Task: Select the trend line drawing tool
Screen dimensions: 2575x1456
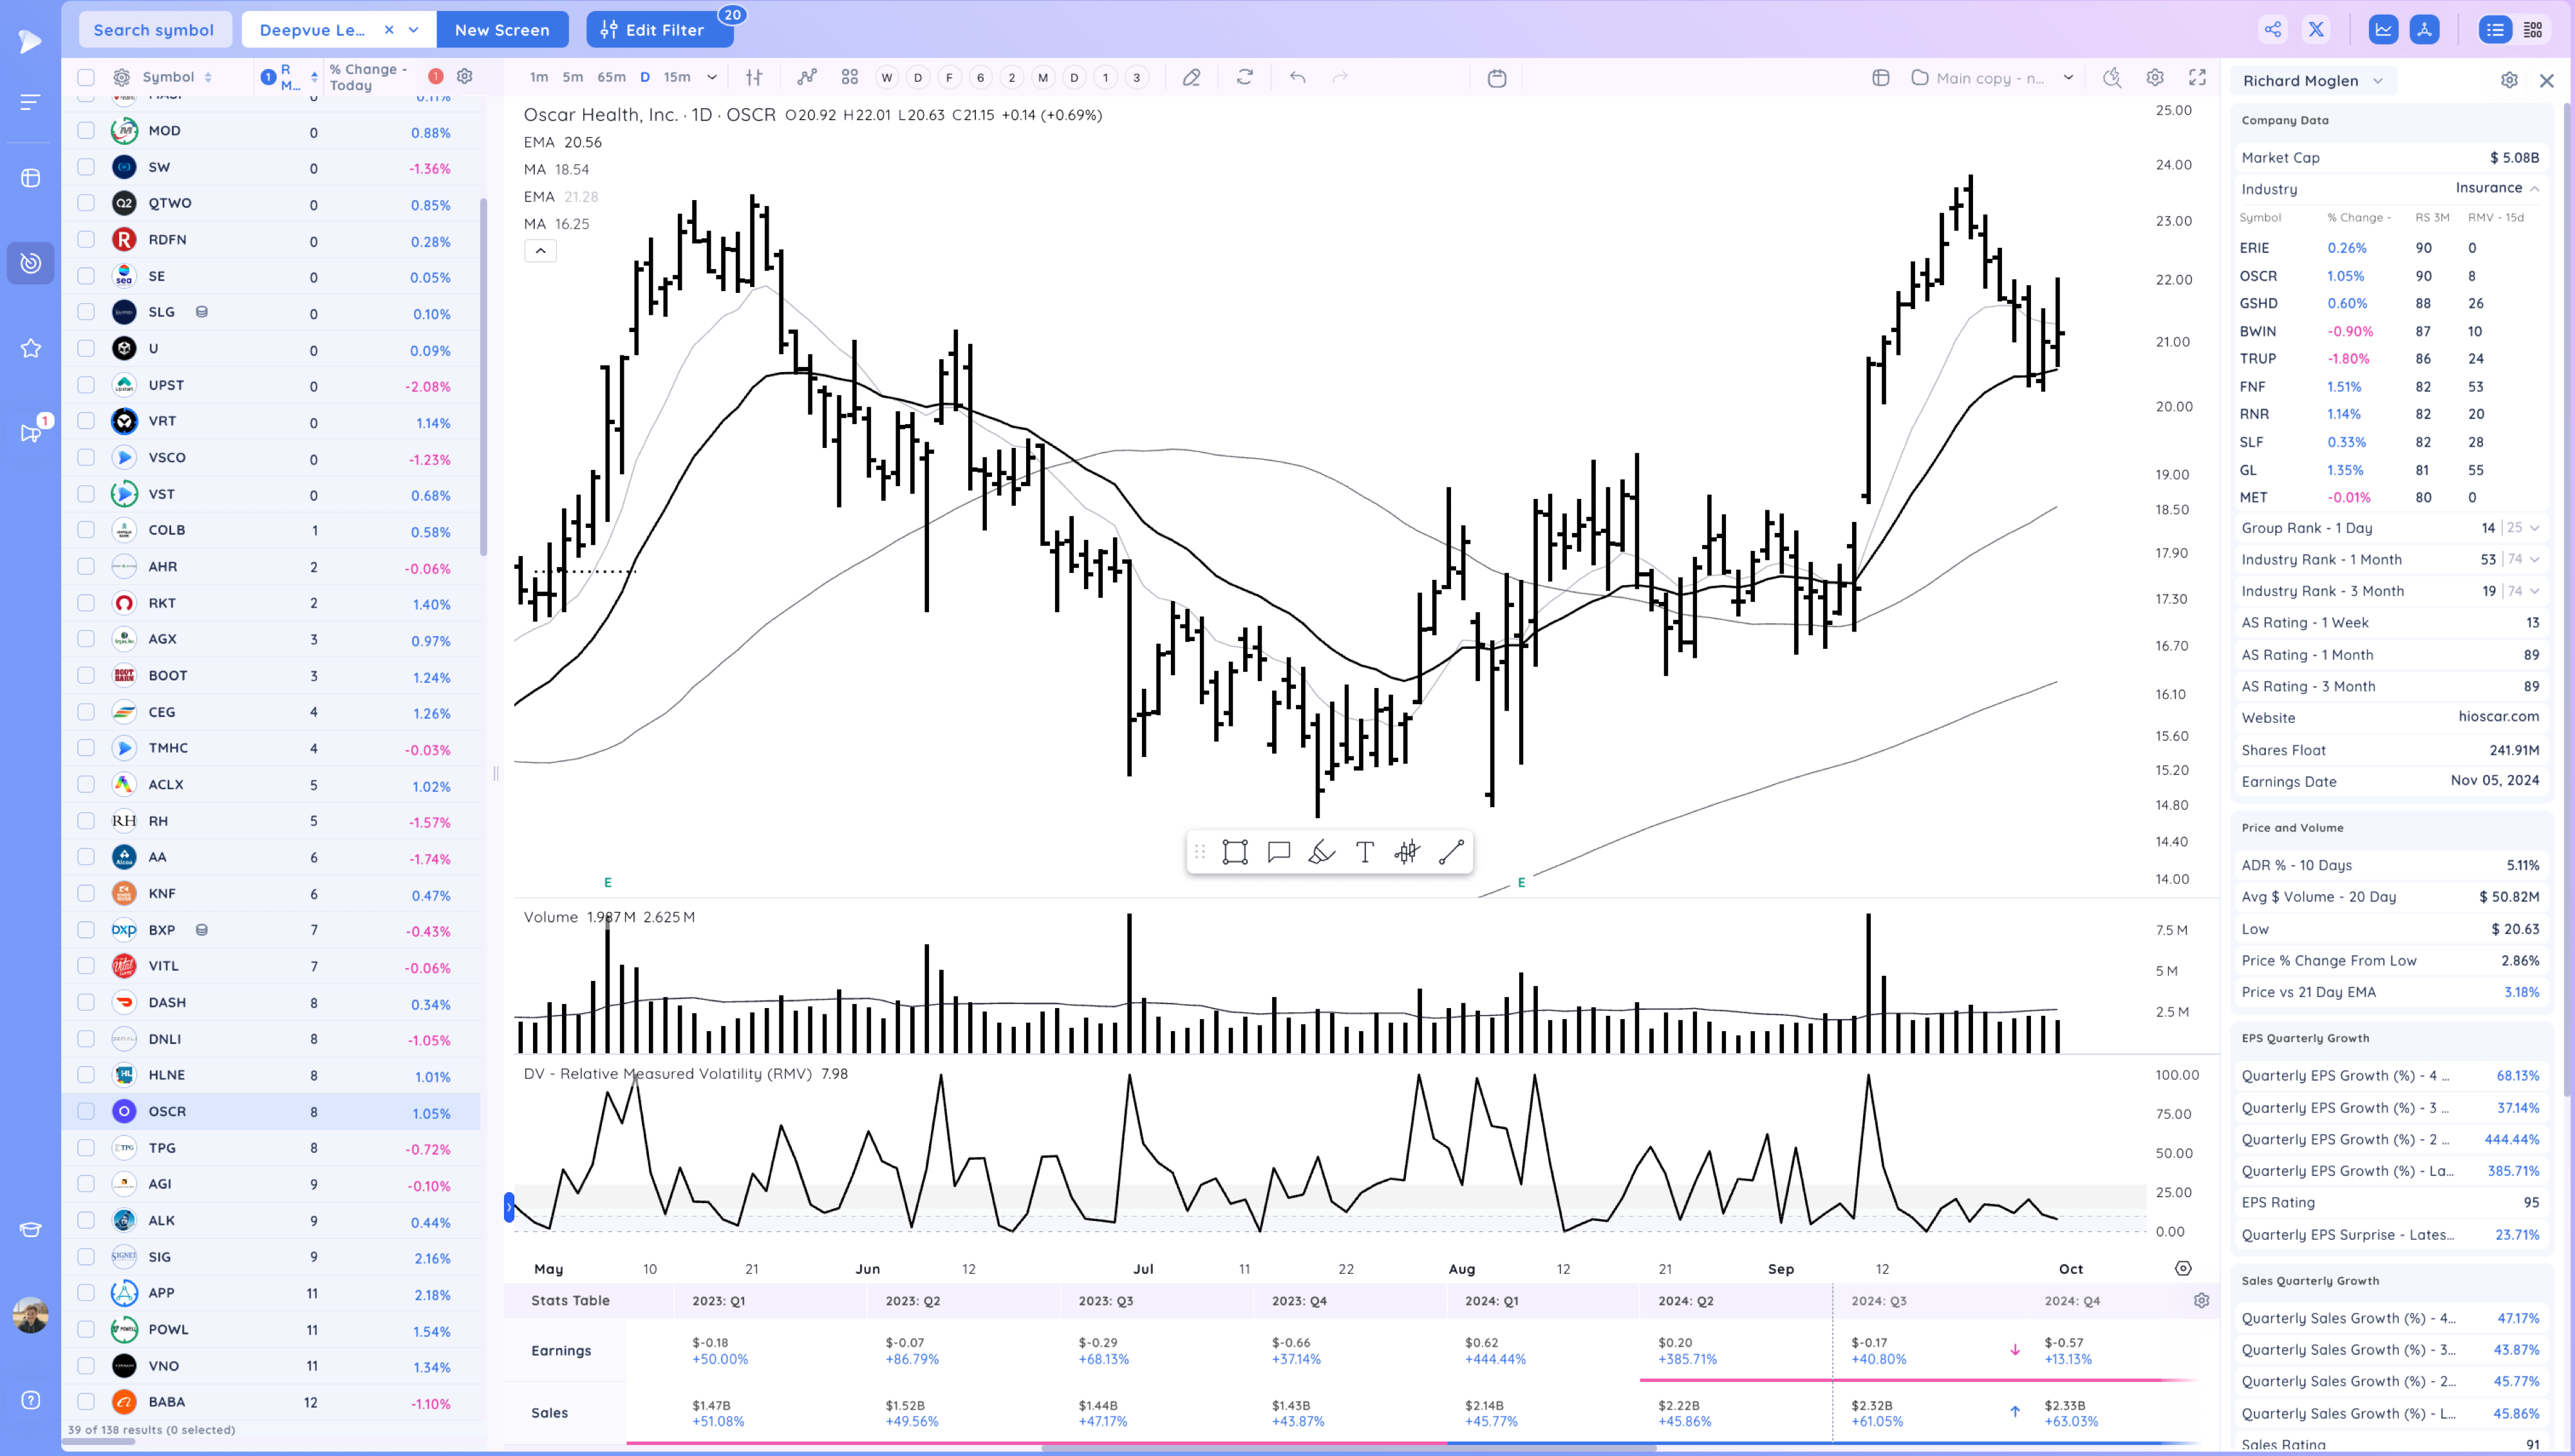Action: [x=1451, y=852]
